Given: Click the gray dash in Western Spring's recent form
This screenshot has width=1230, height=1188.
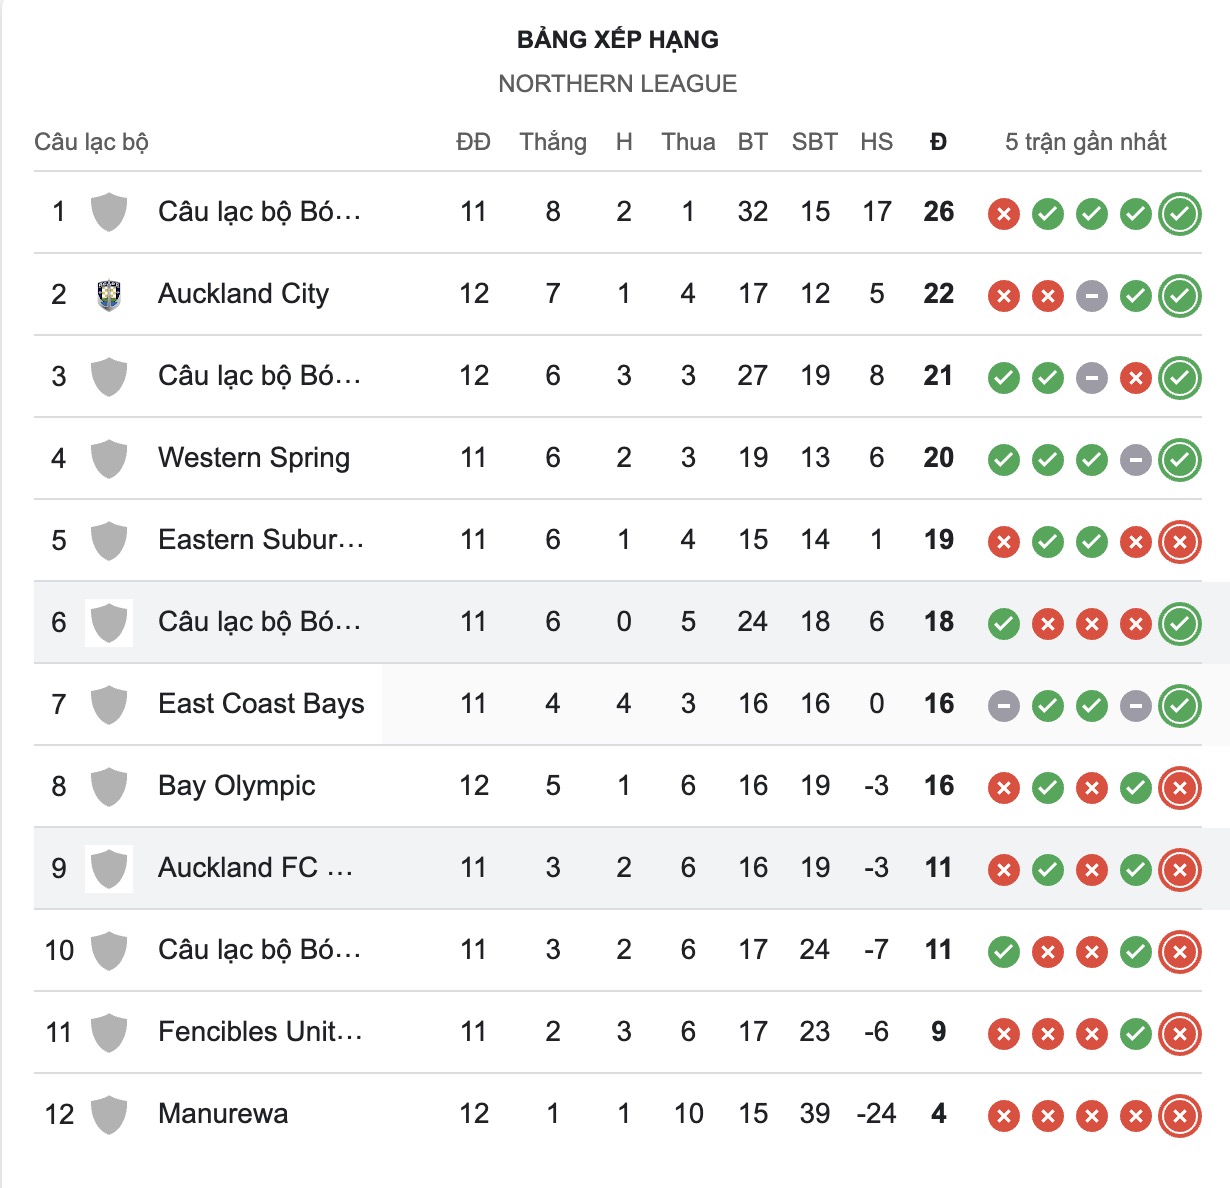Looking at the screenshot, I should [x=1136, y=458].
